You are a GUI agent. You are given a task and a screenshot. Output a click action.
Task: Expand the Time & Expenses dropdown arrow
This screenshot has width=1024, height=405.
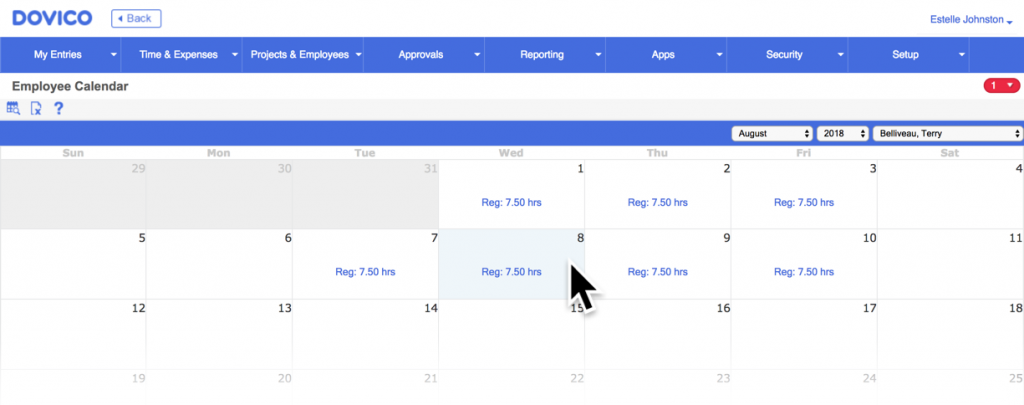click(235, 56)
